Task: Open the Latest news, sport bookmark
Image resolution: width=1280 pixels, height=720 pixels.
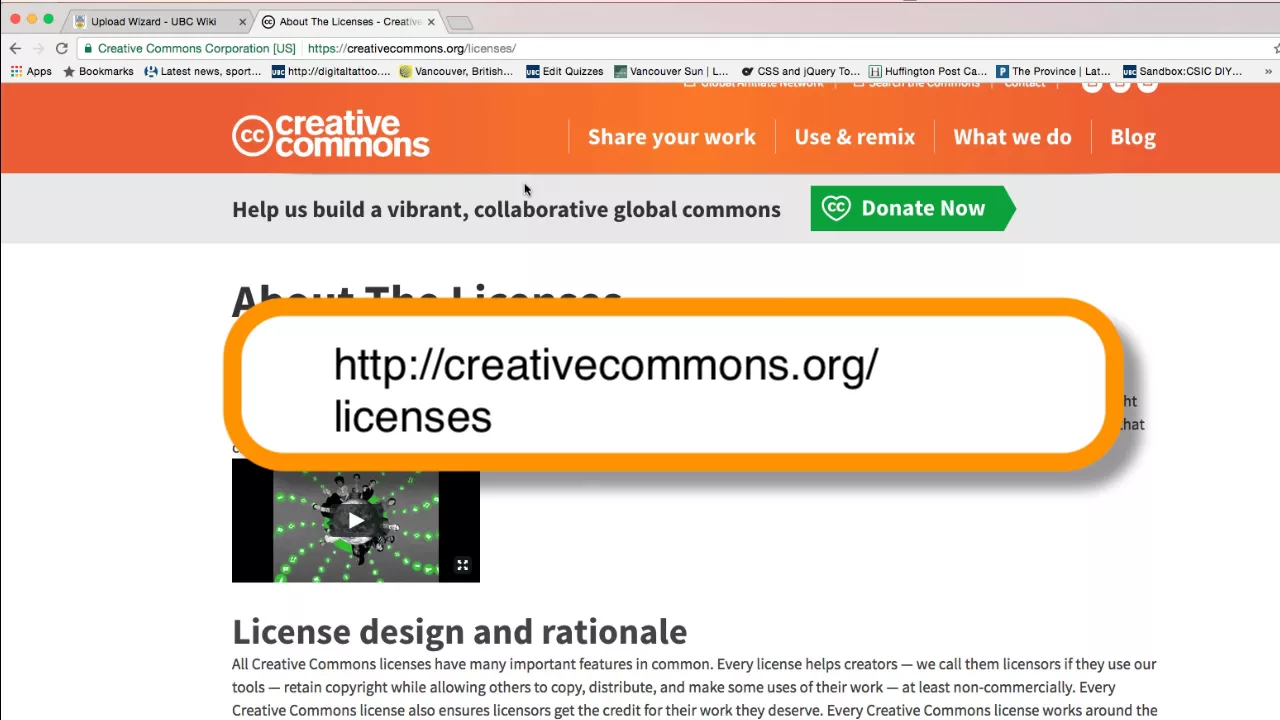Action: click(x=203, y=71)
